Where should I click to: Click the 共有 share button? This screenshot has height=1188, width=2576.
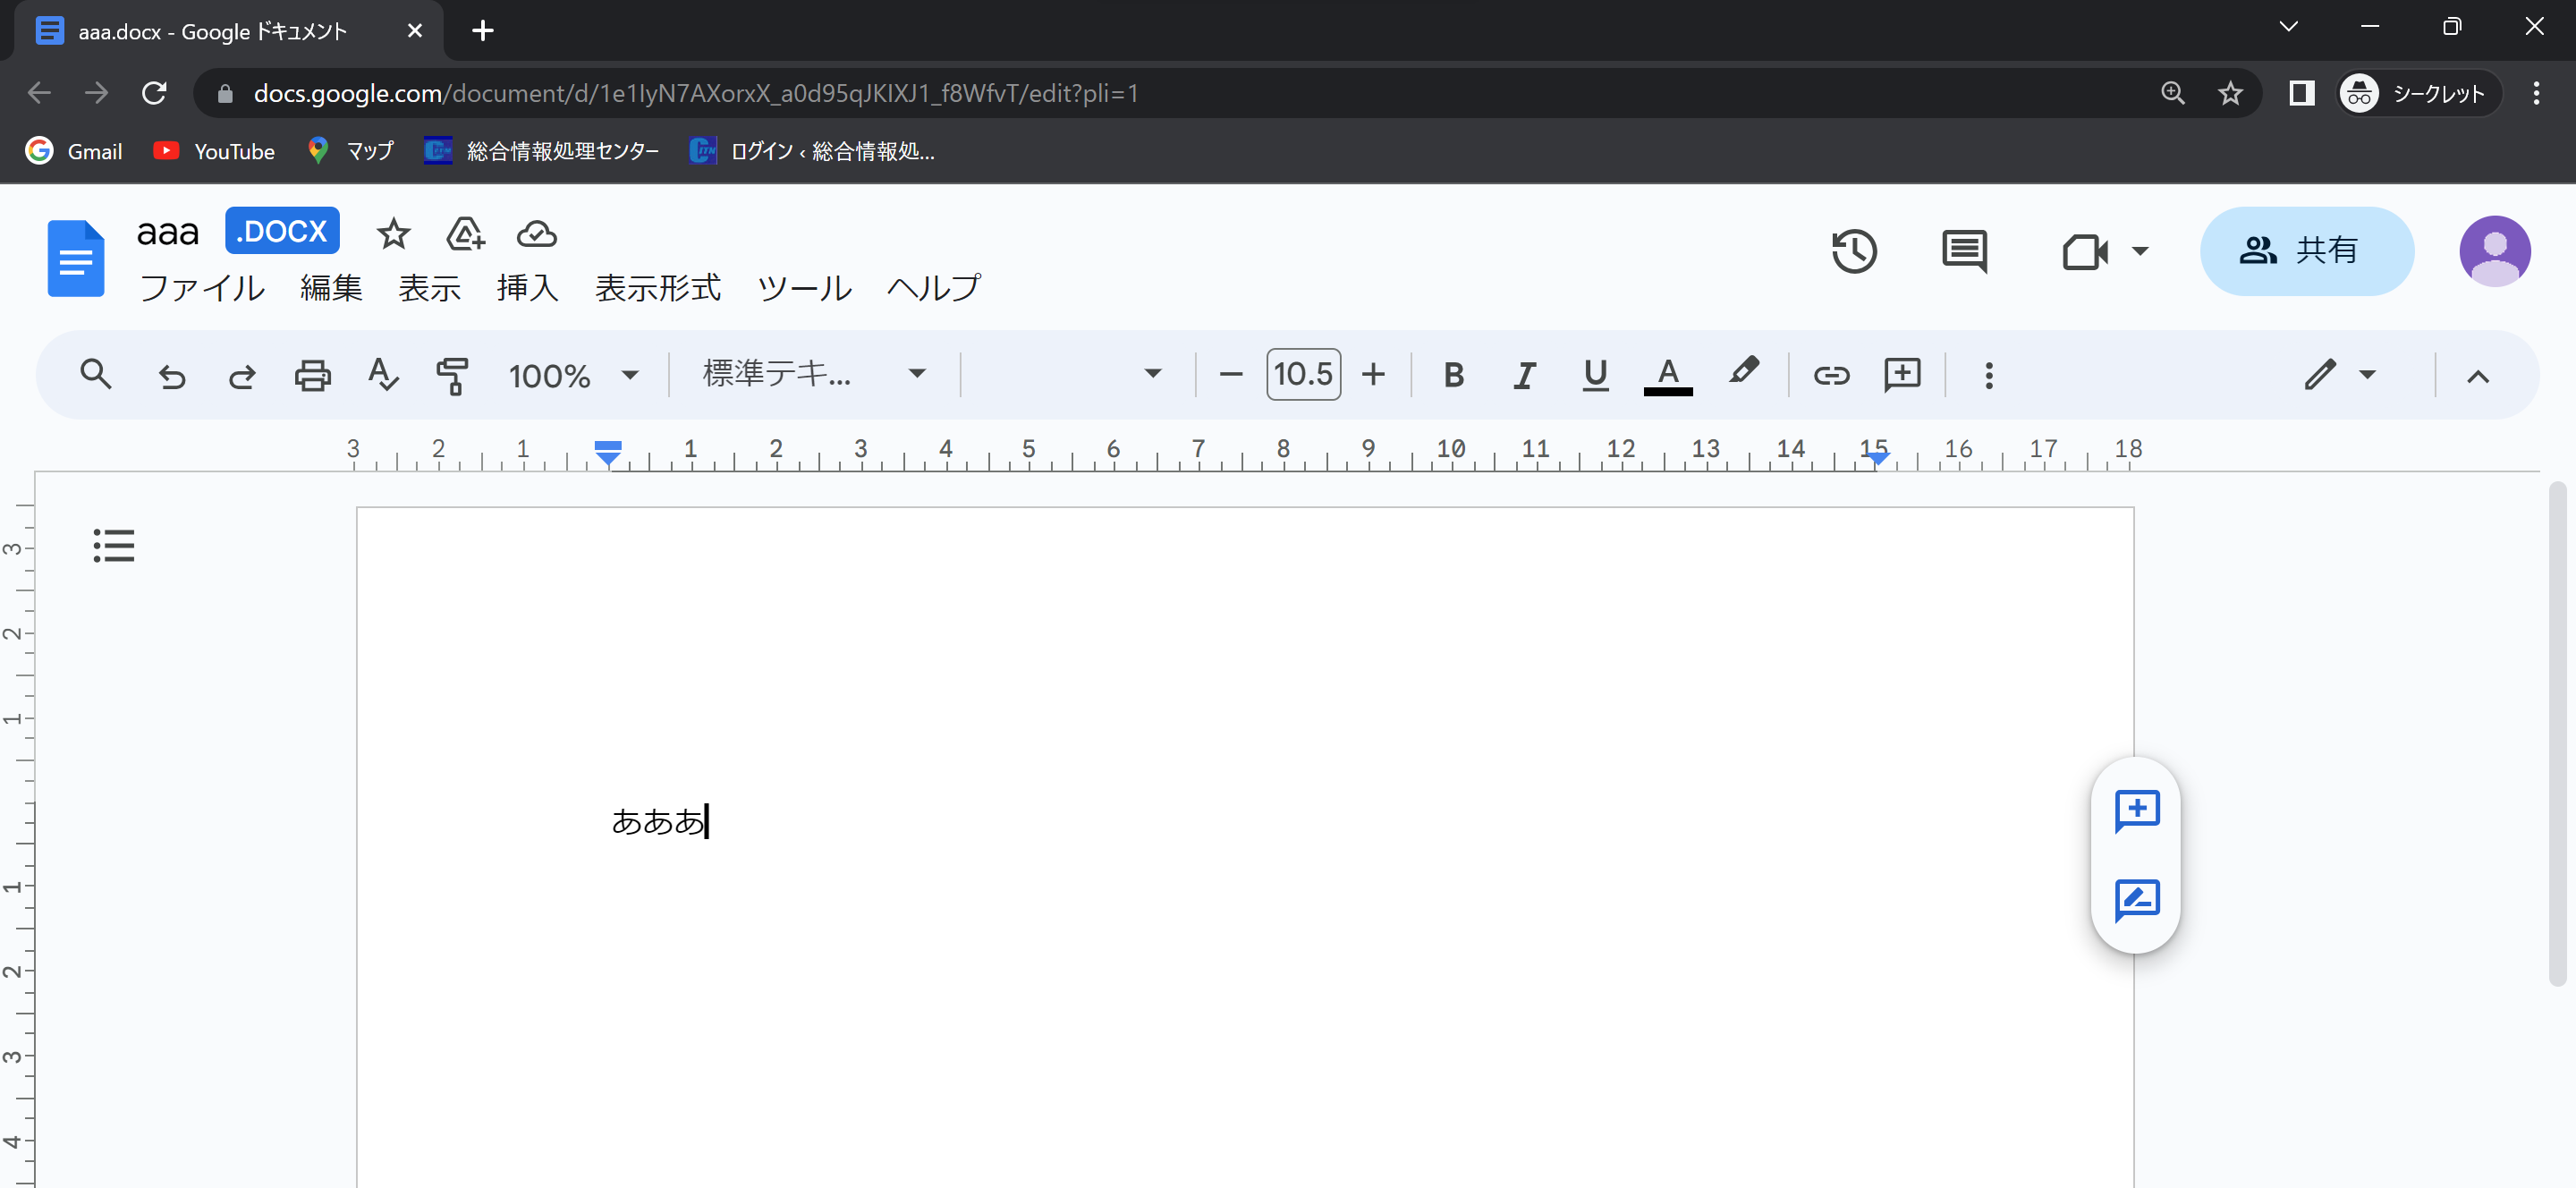tap(2307, 251)
